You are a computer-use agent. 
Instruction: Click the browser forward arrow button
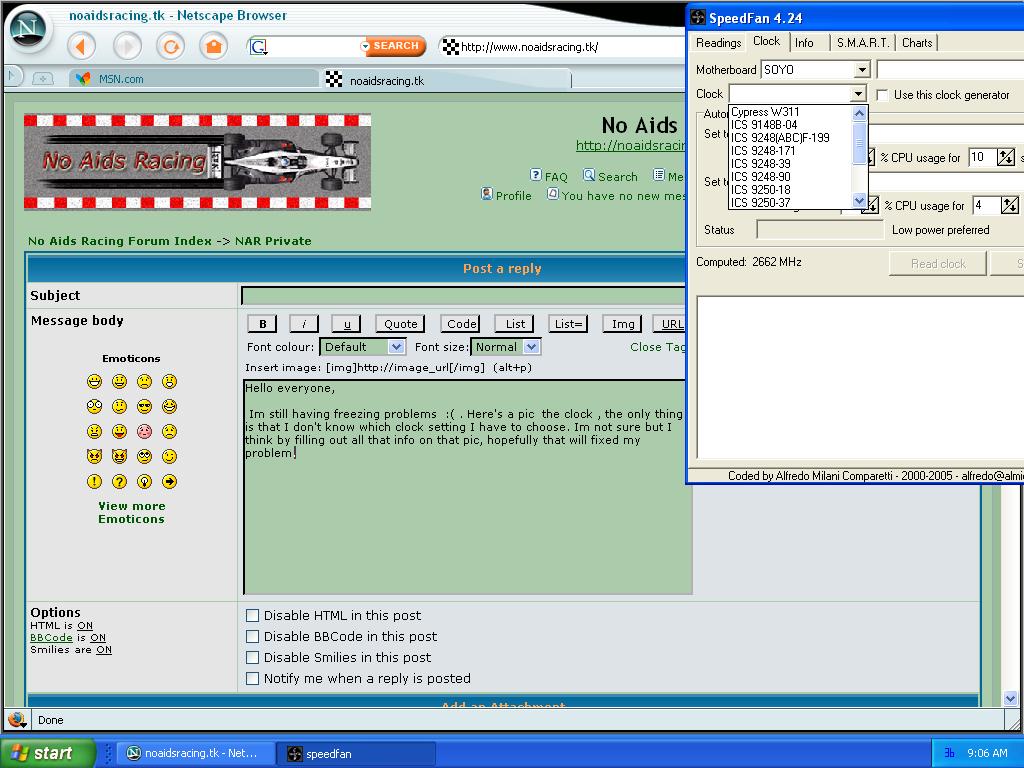(x=127, y=46)
